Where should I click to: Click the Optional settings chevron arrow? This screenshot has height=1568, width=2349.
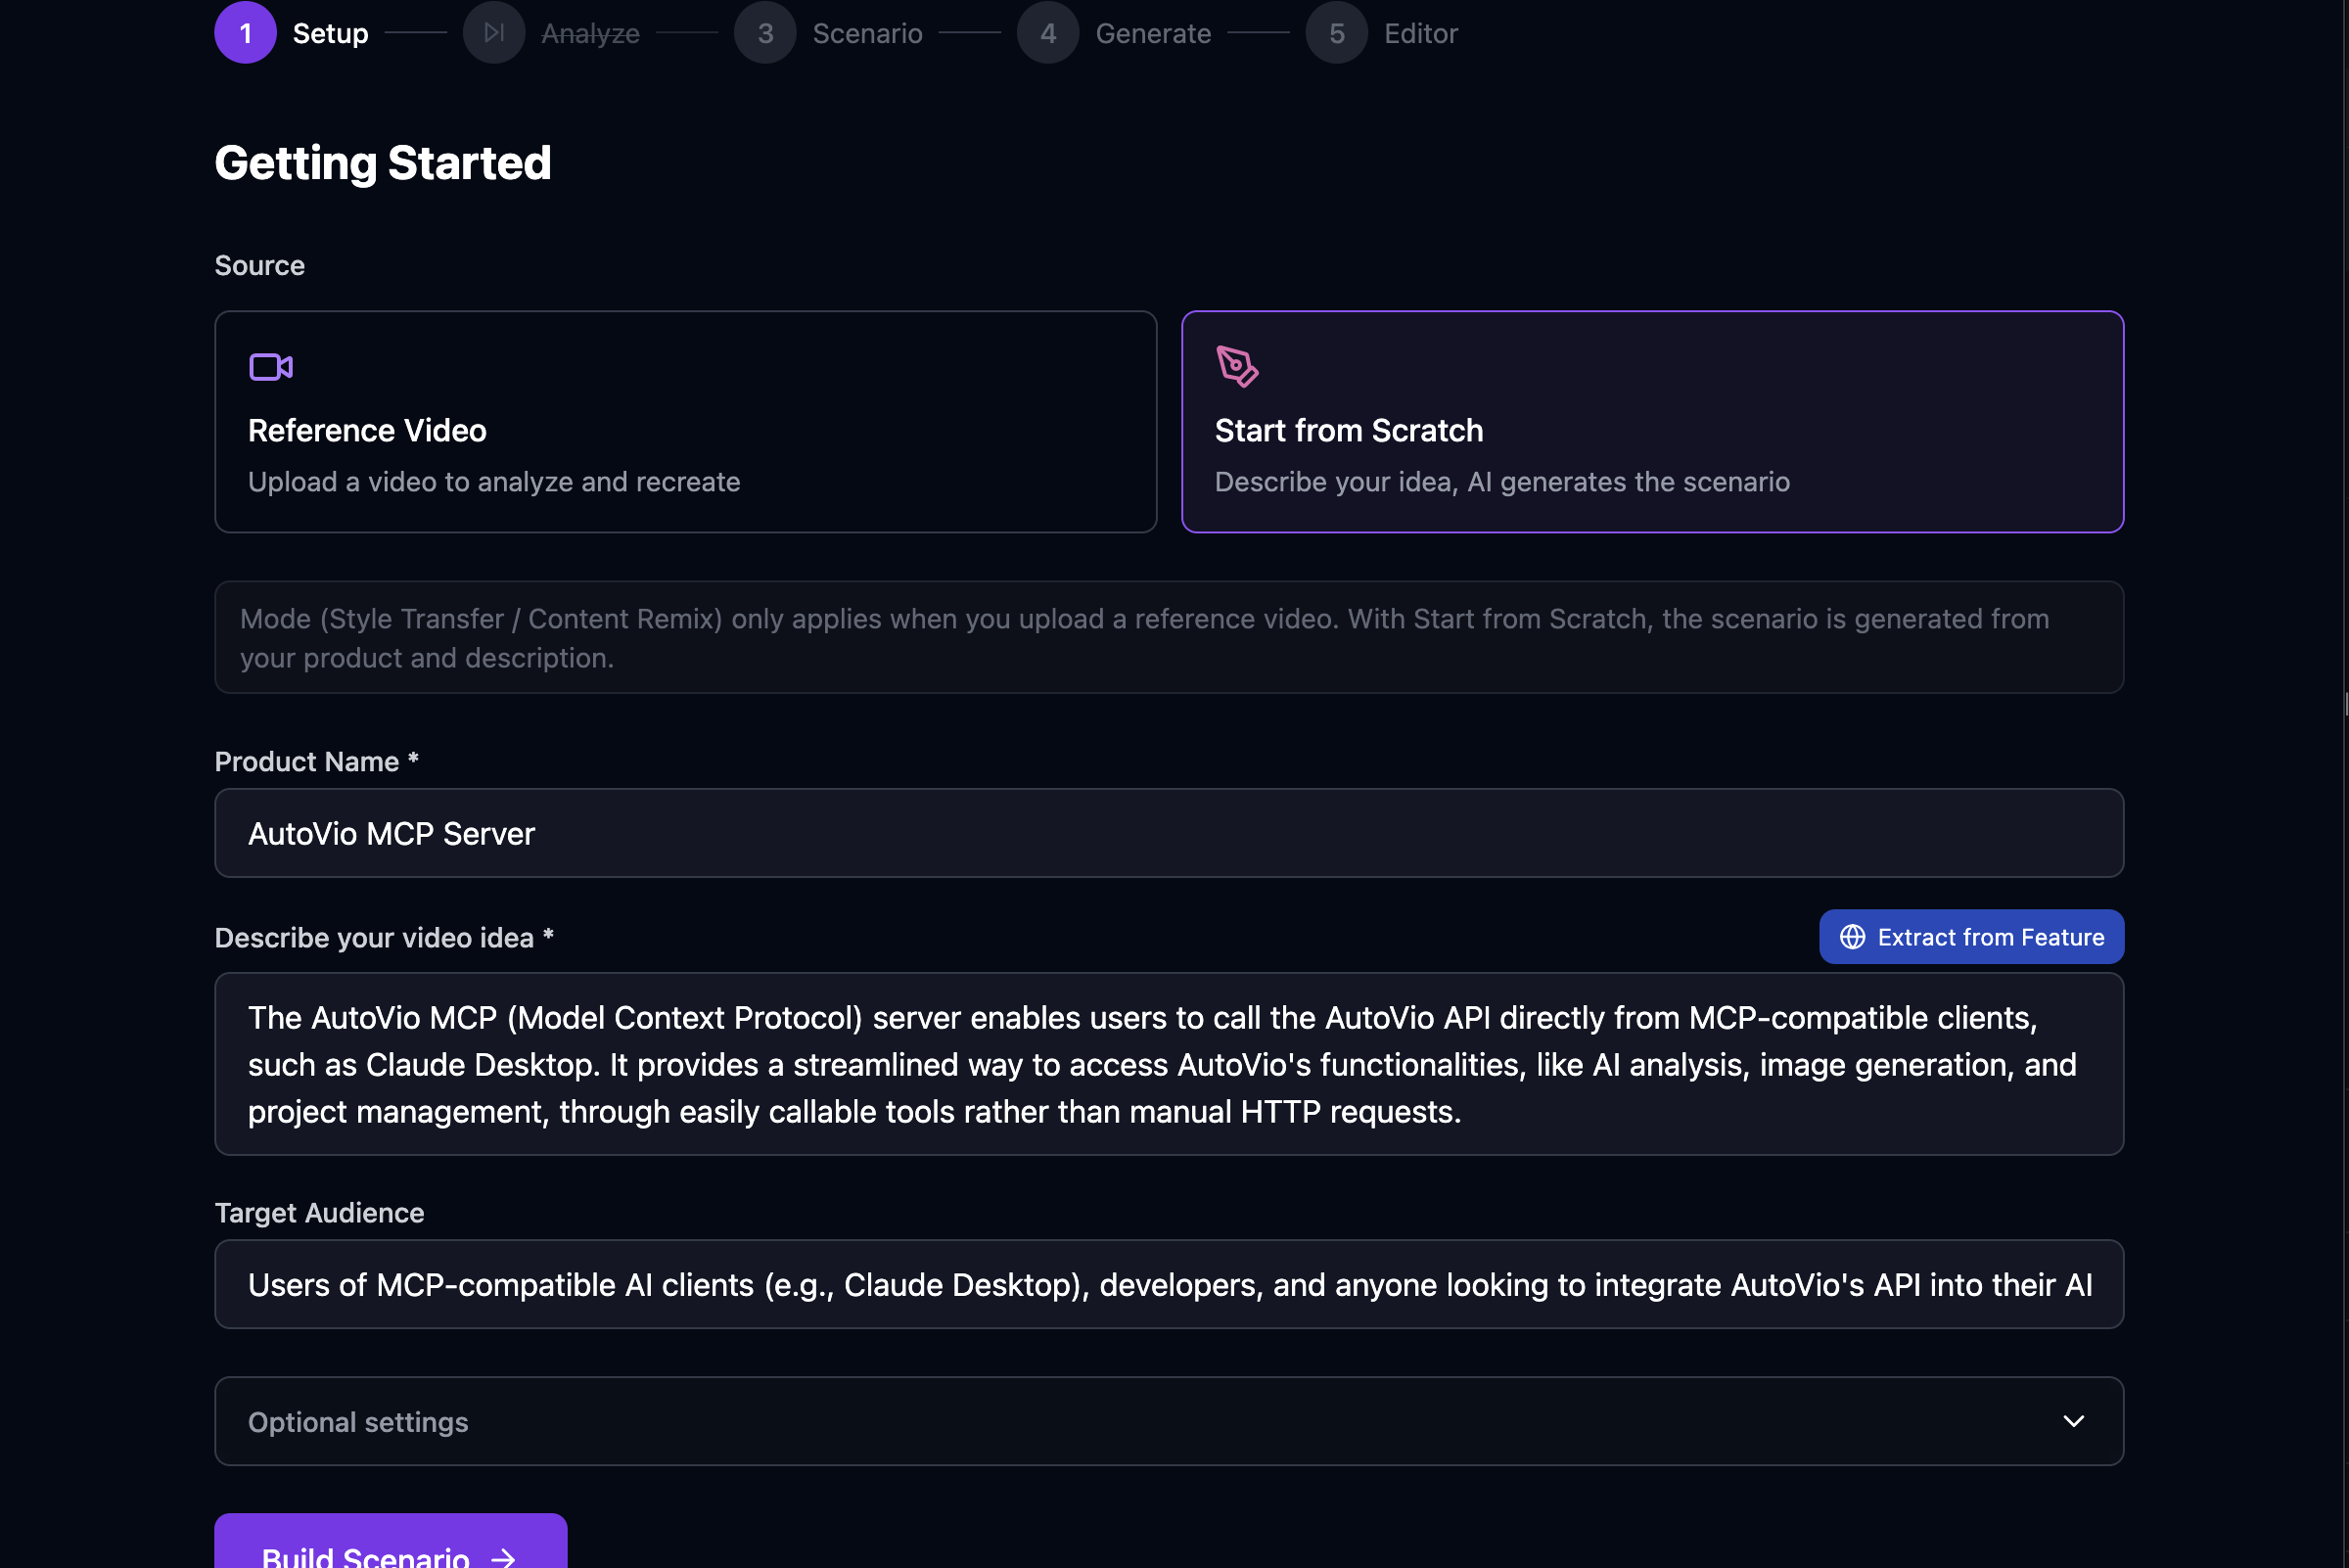pyautogui.click(x=2073, y=1421)
